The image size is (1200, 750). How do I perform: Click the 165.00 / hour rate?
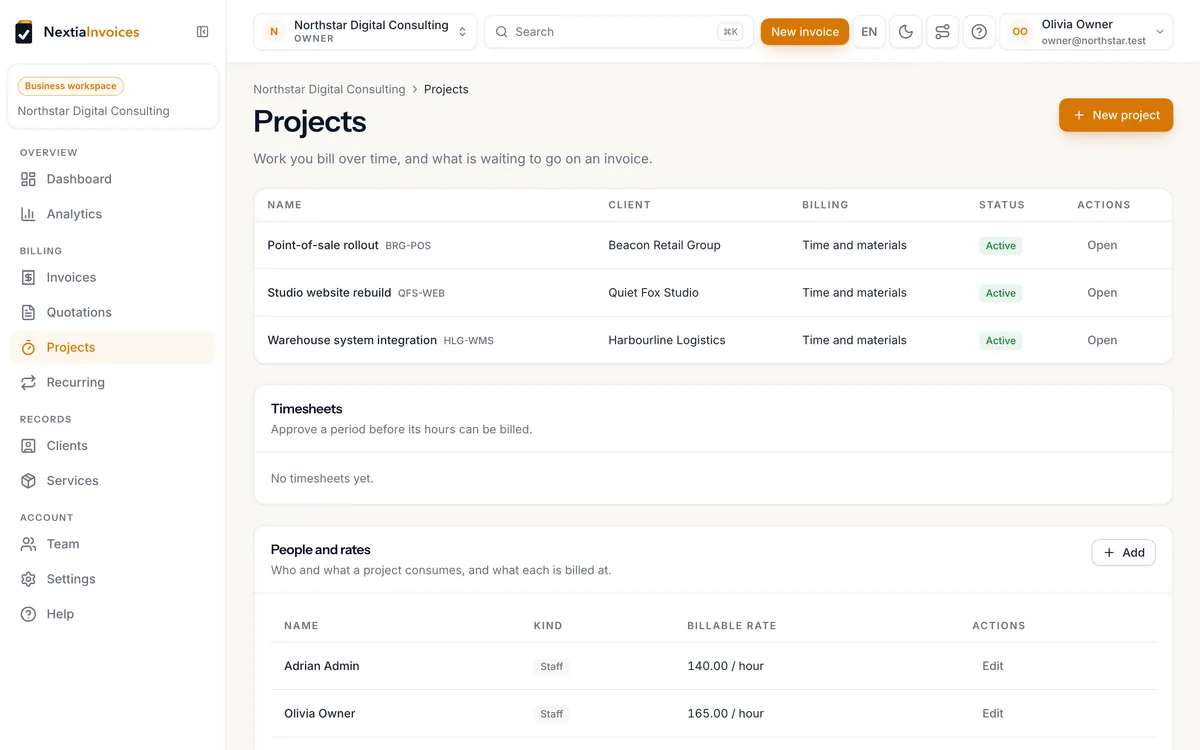click(x=725, y=714)
